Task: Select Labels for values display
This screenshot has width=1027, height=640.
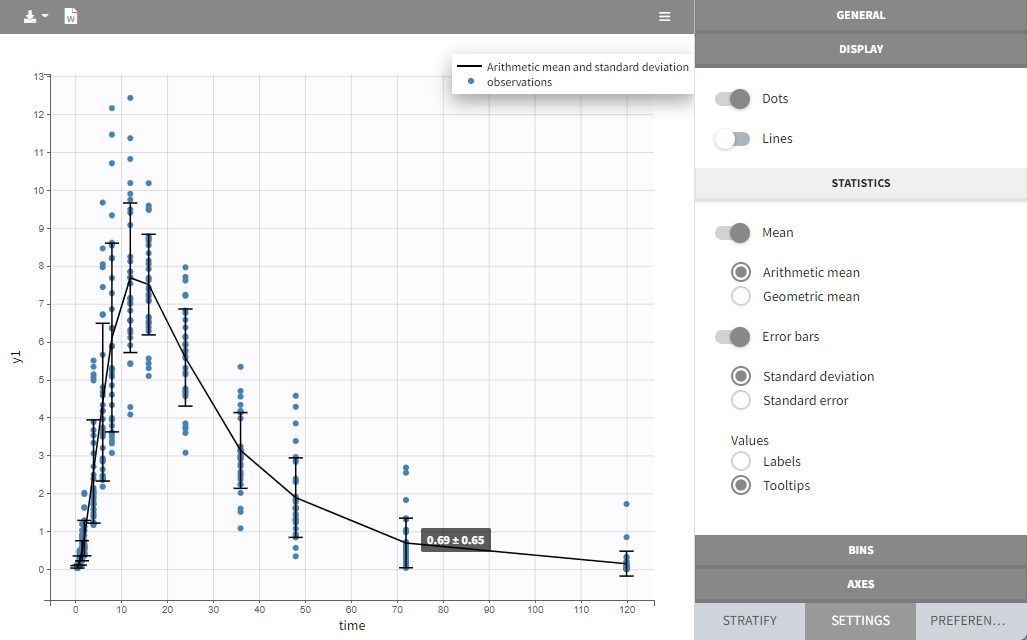Action: pyautogui.click(x=741, y=461)
